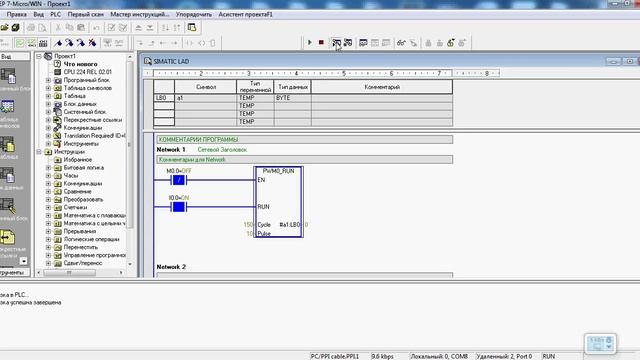Click the greyed Print toolbar icon
Screen dimensions: 640x360
click(31, 28)
